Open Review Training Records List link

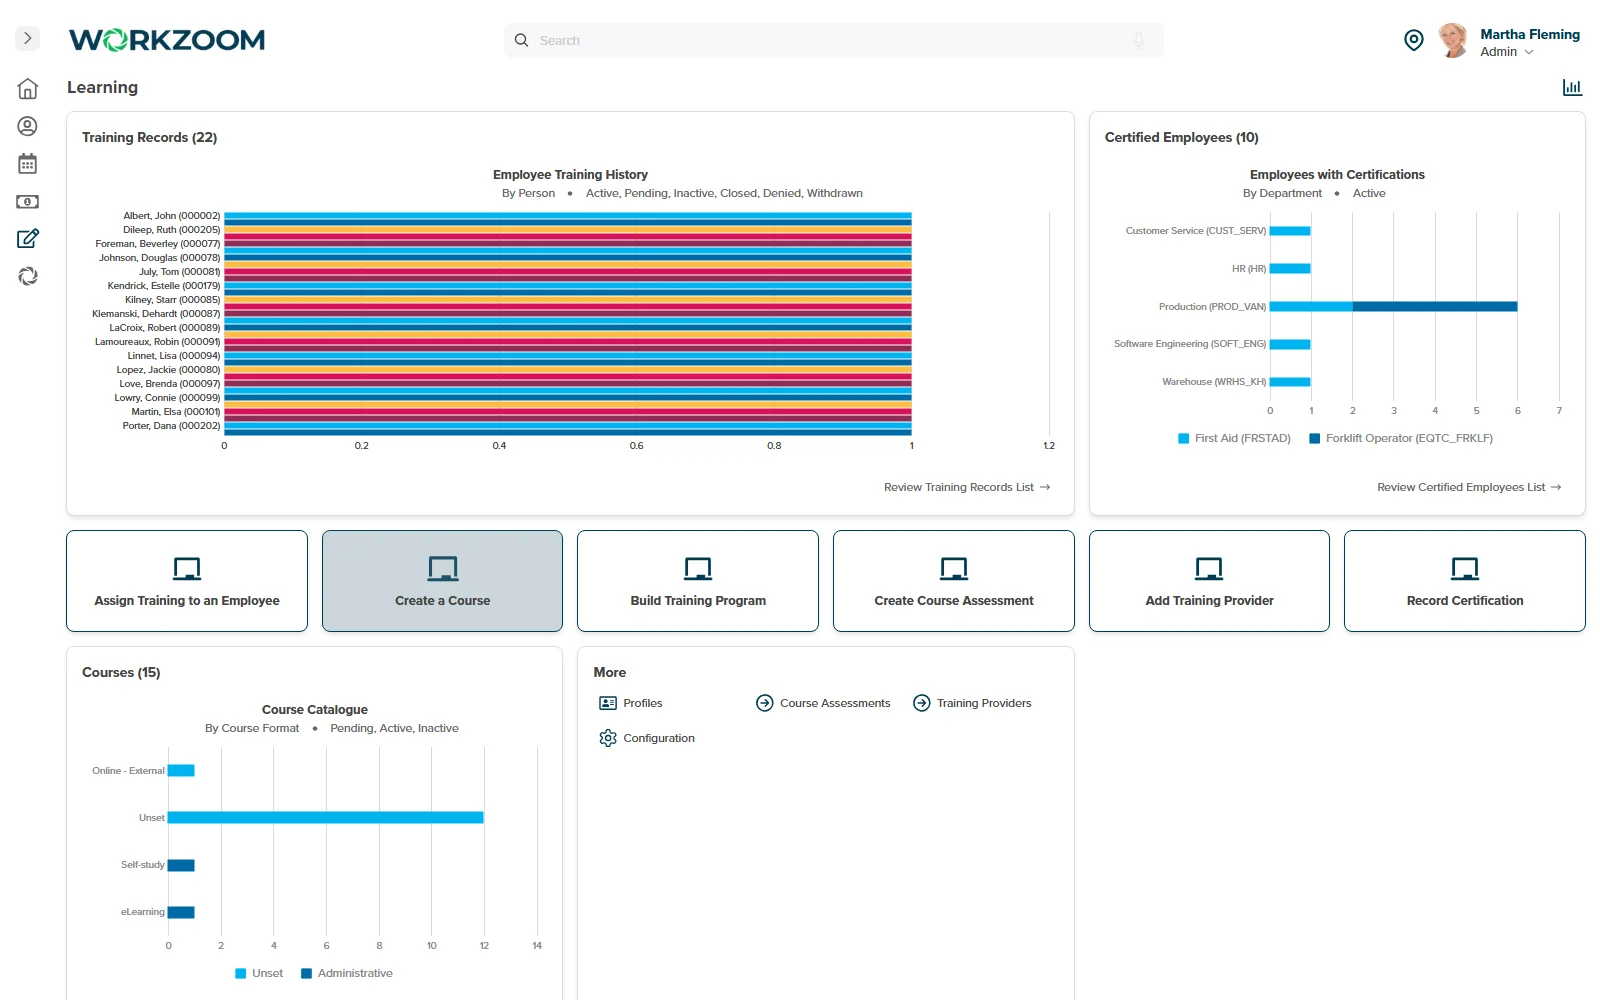pyautogui.click(x=967, y=487)
